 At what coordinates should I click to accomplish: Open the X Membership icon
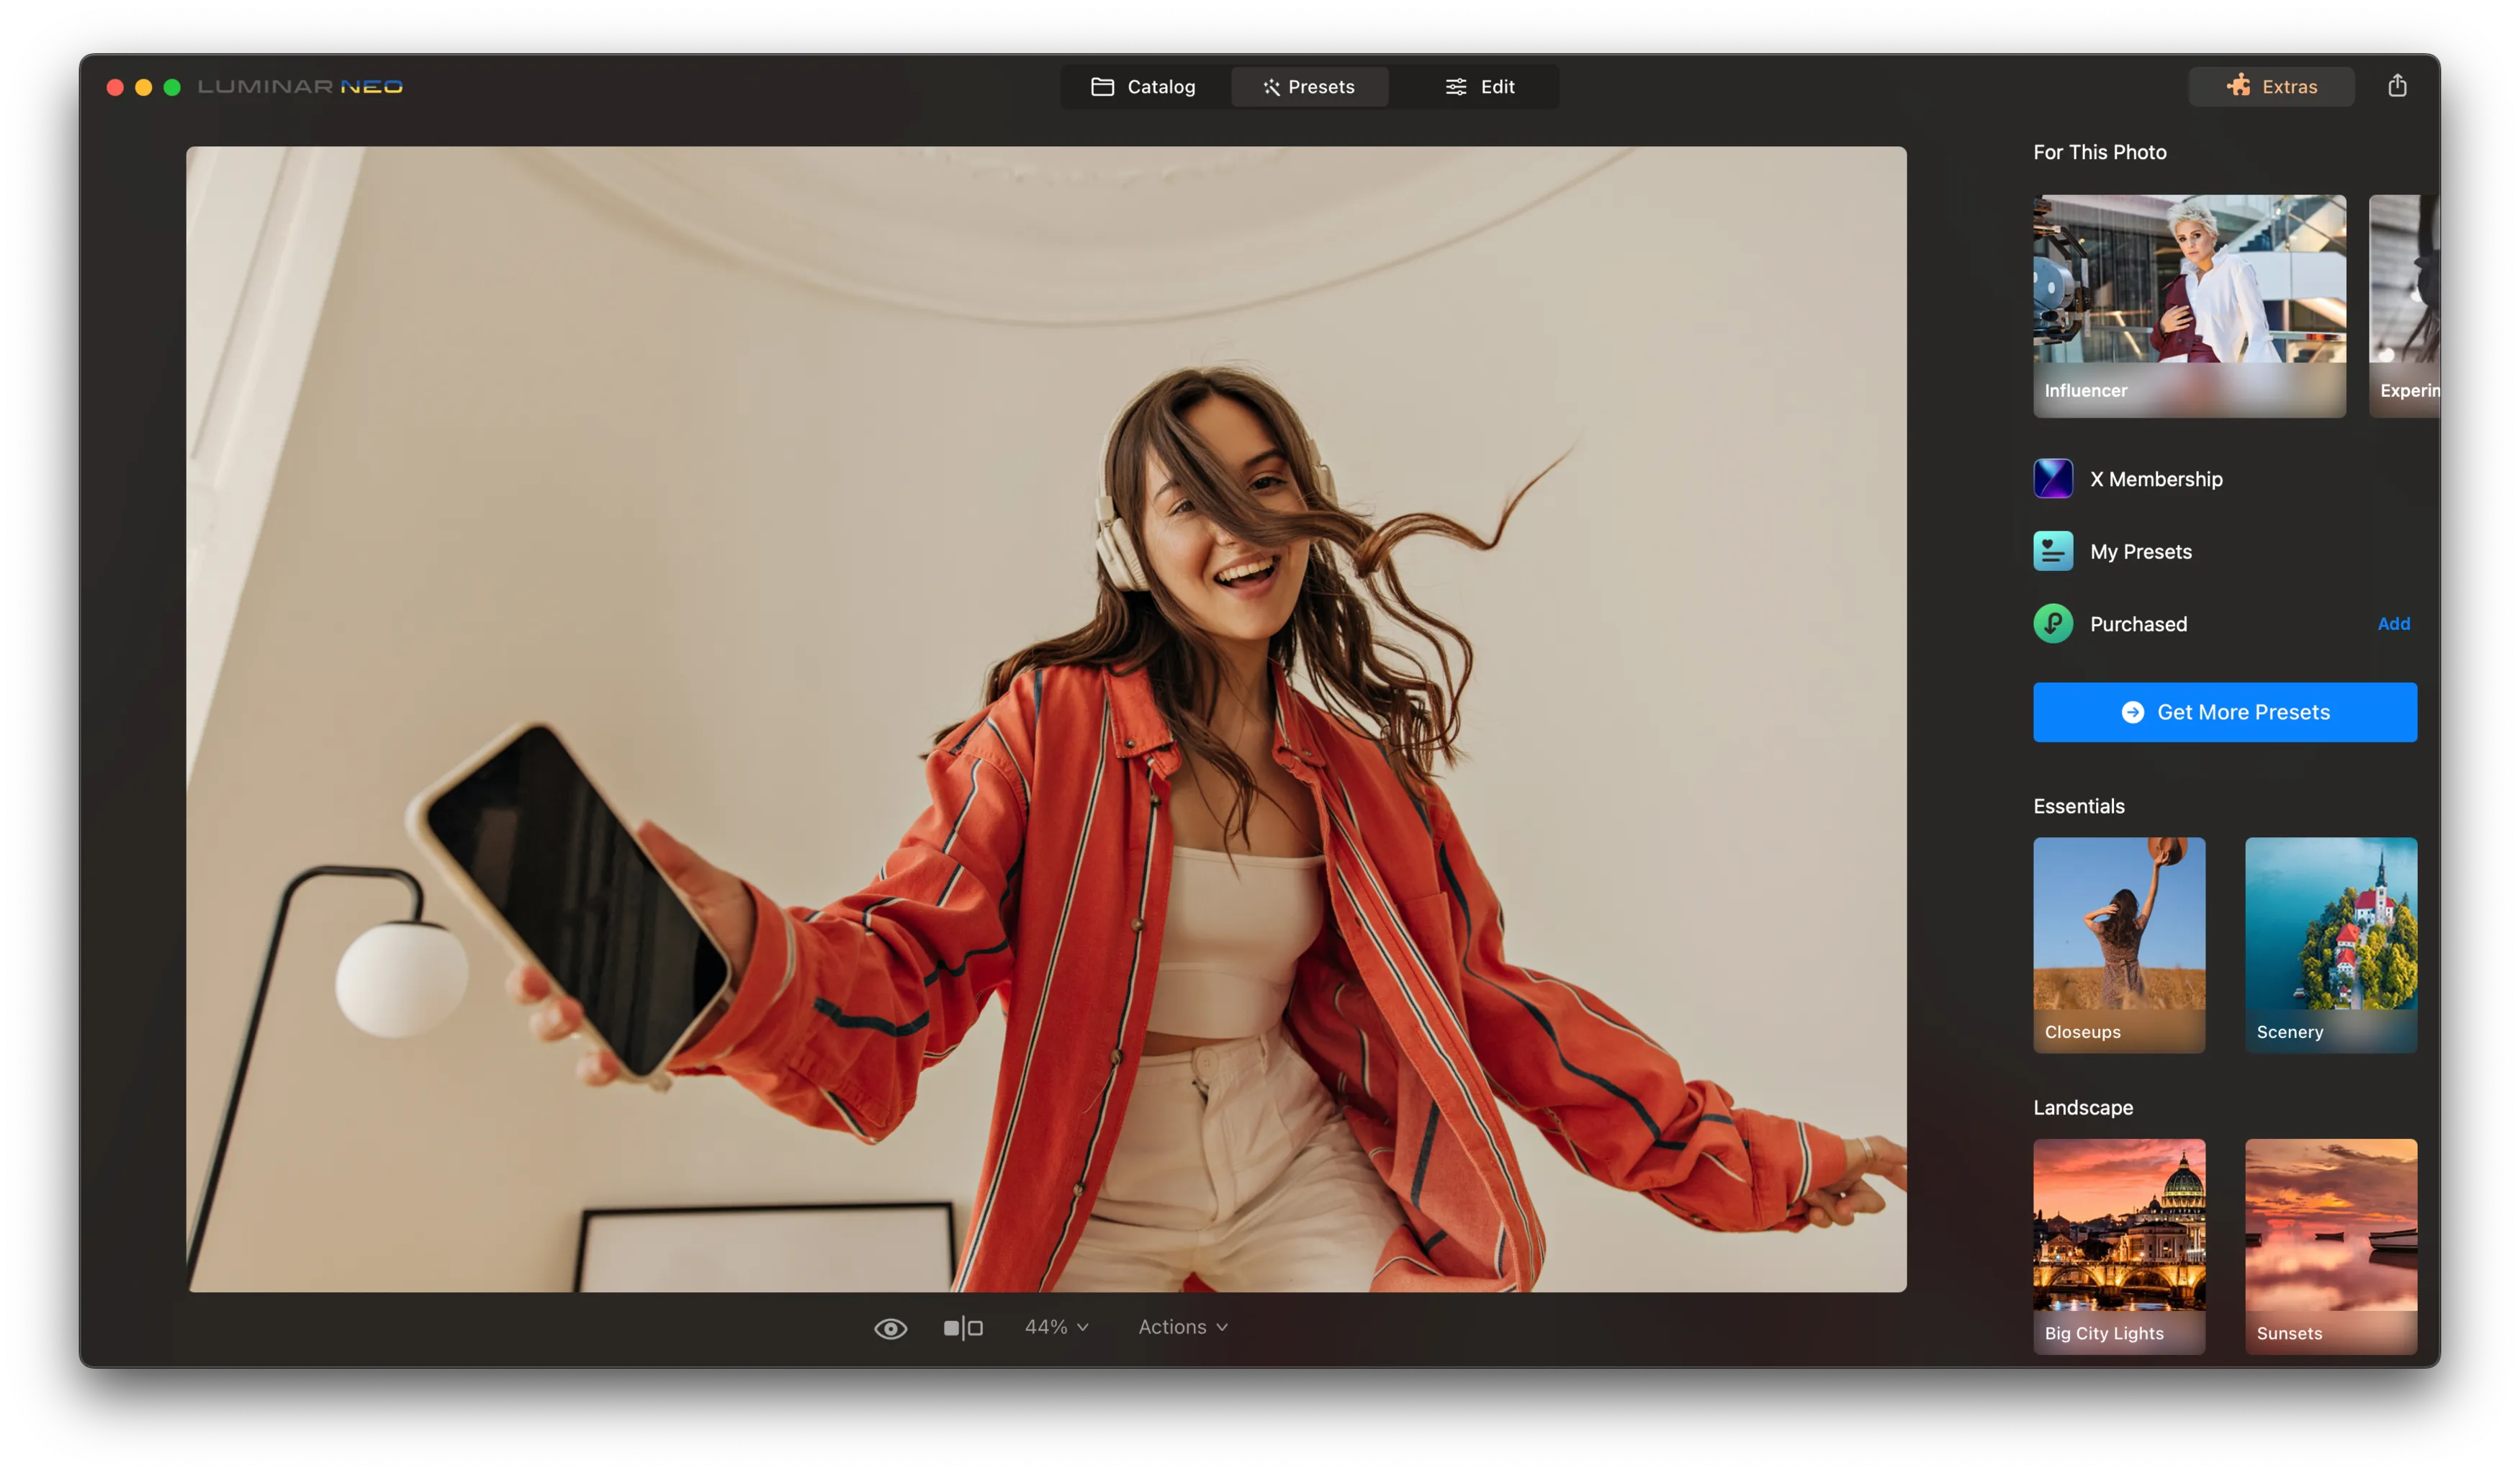click(x=2053, y=479)
